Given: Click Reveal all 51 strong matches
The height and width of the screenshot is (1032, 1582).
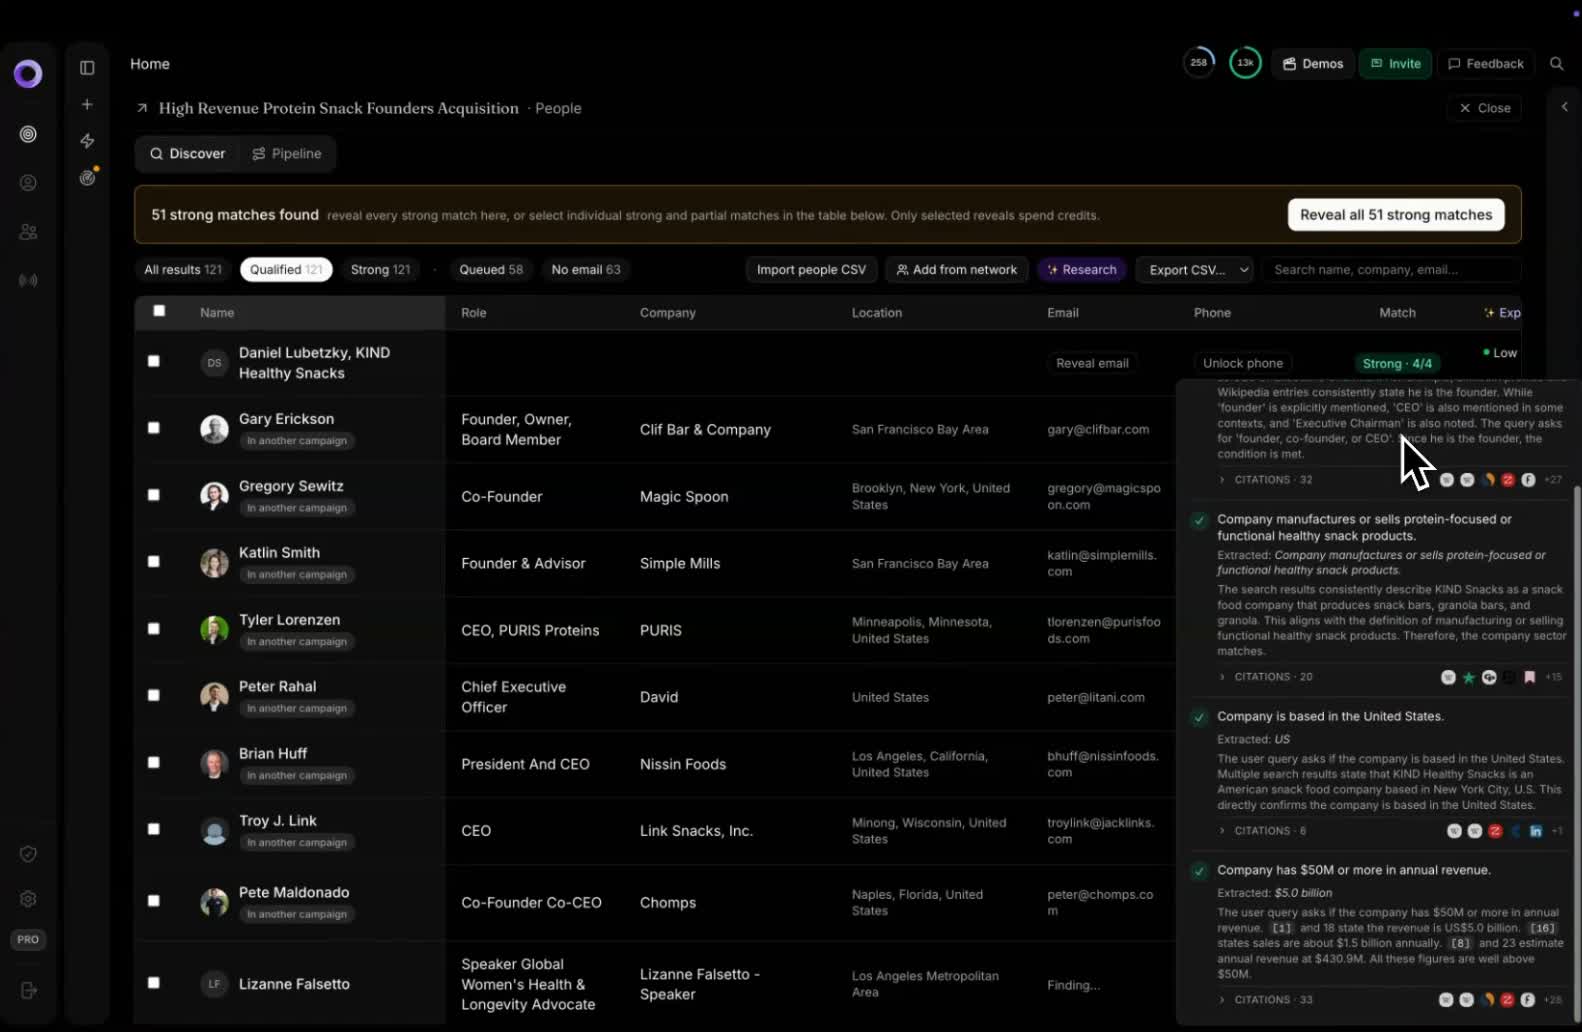Looking at the screenshot, I should (1396, 215).
